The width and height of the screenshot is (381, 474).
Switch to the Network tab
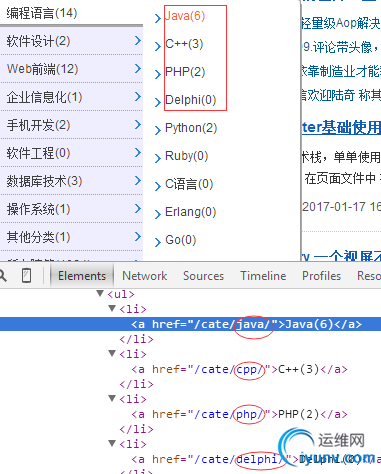pyautogui.click(x=145, y=276)
